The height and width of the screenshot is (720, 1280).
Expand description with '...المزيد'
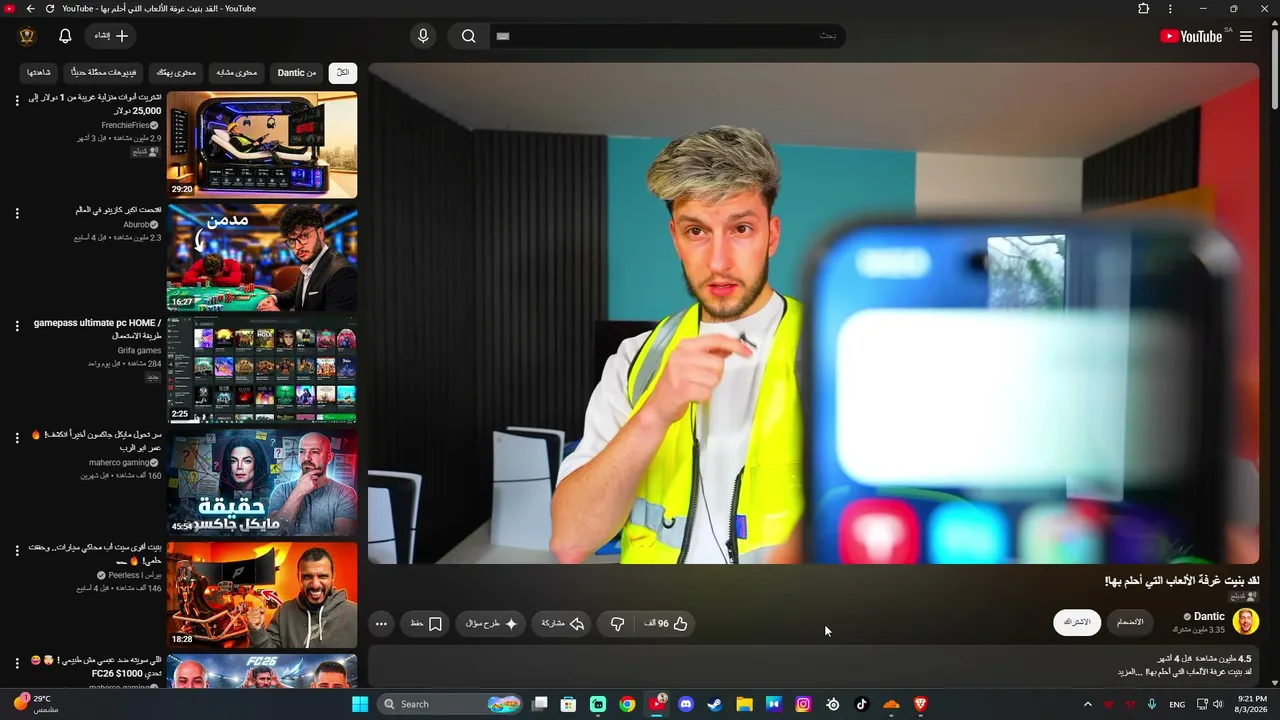[1131, 672]
